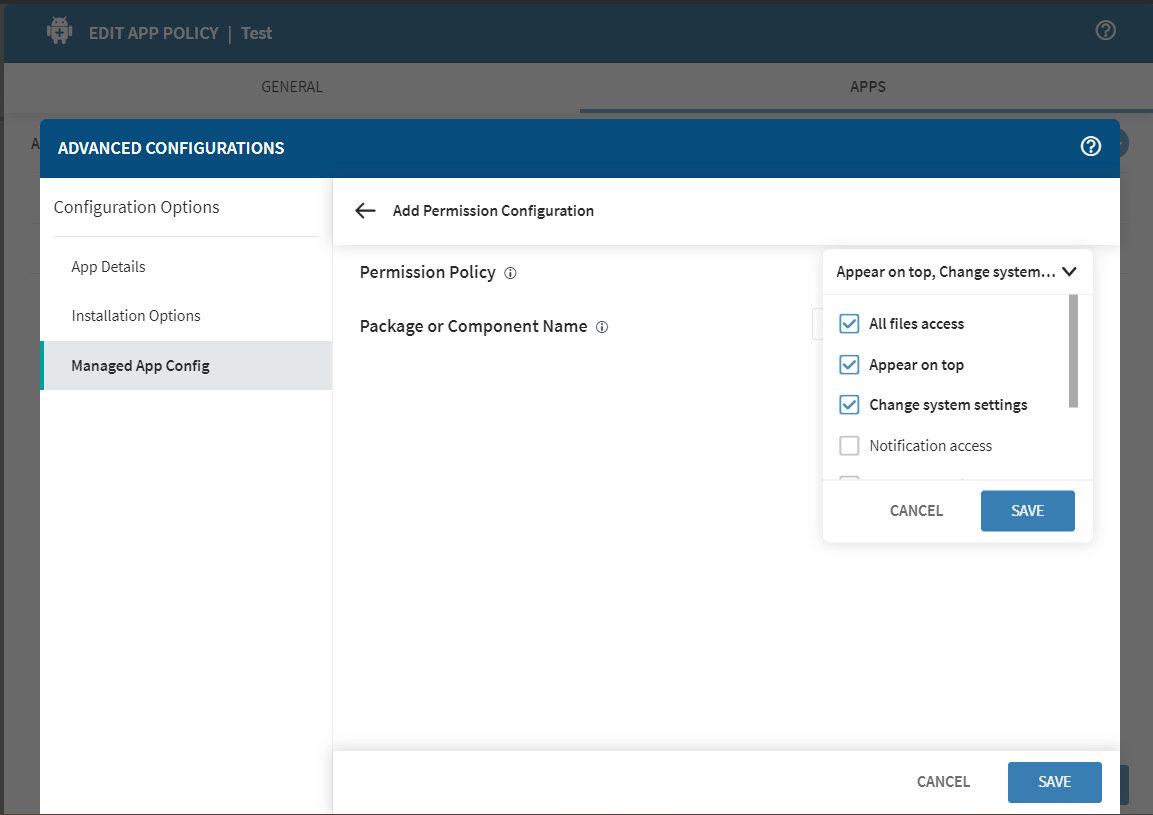Switch to the GENERAL tab
Screen dimensions: 1153x815
292,87
